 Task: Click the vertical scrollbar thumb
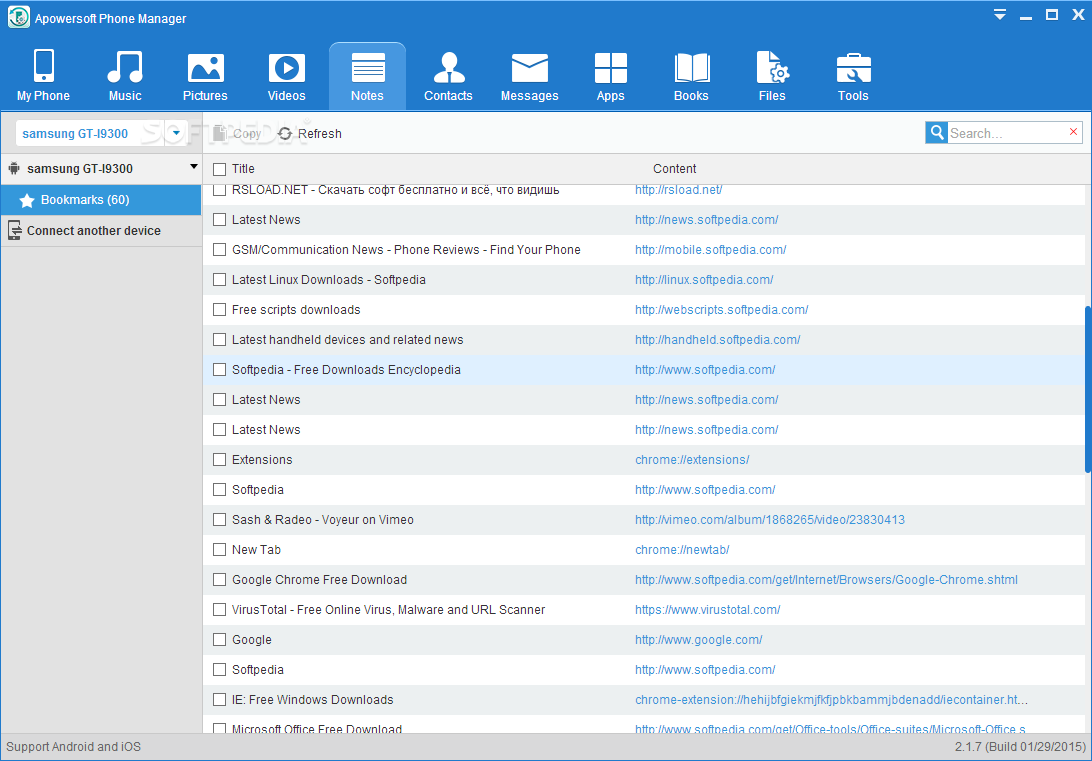tap(1088, 390)
